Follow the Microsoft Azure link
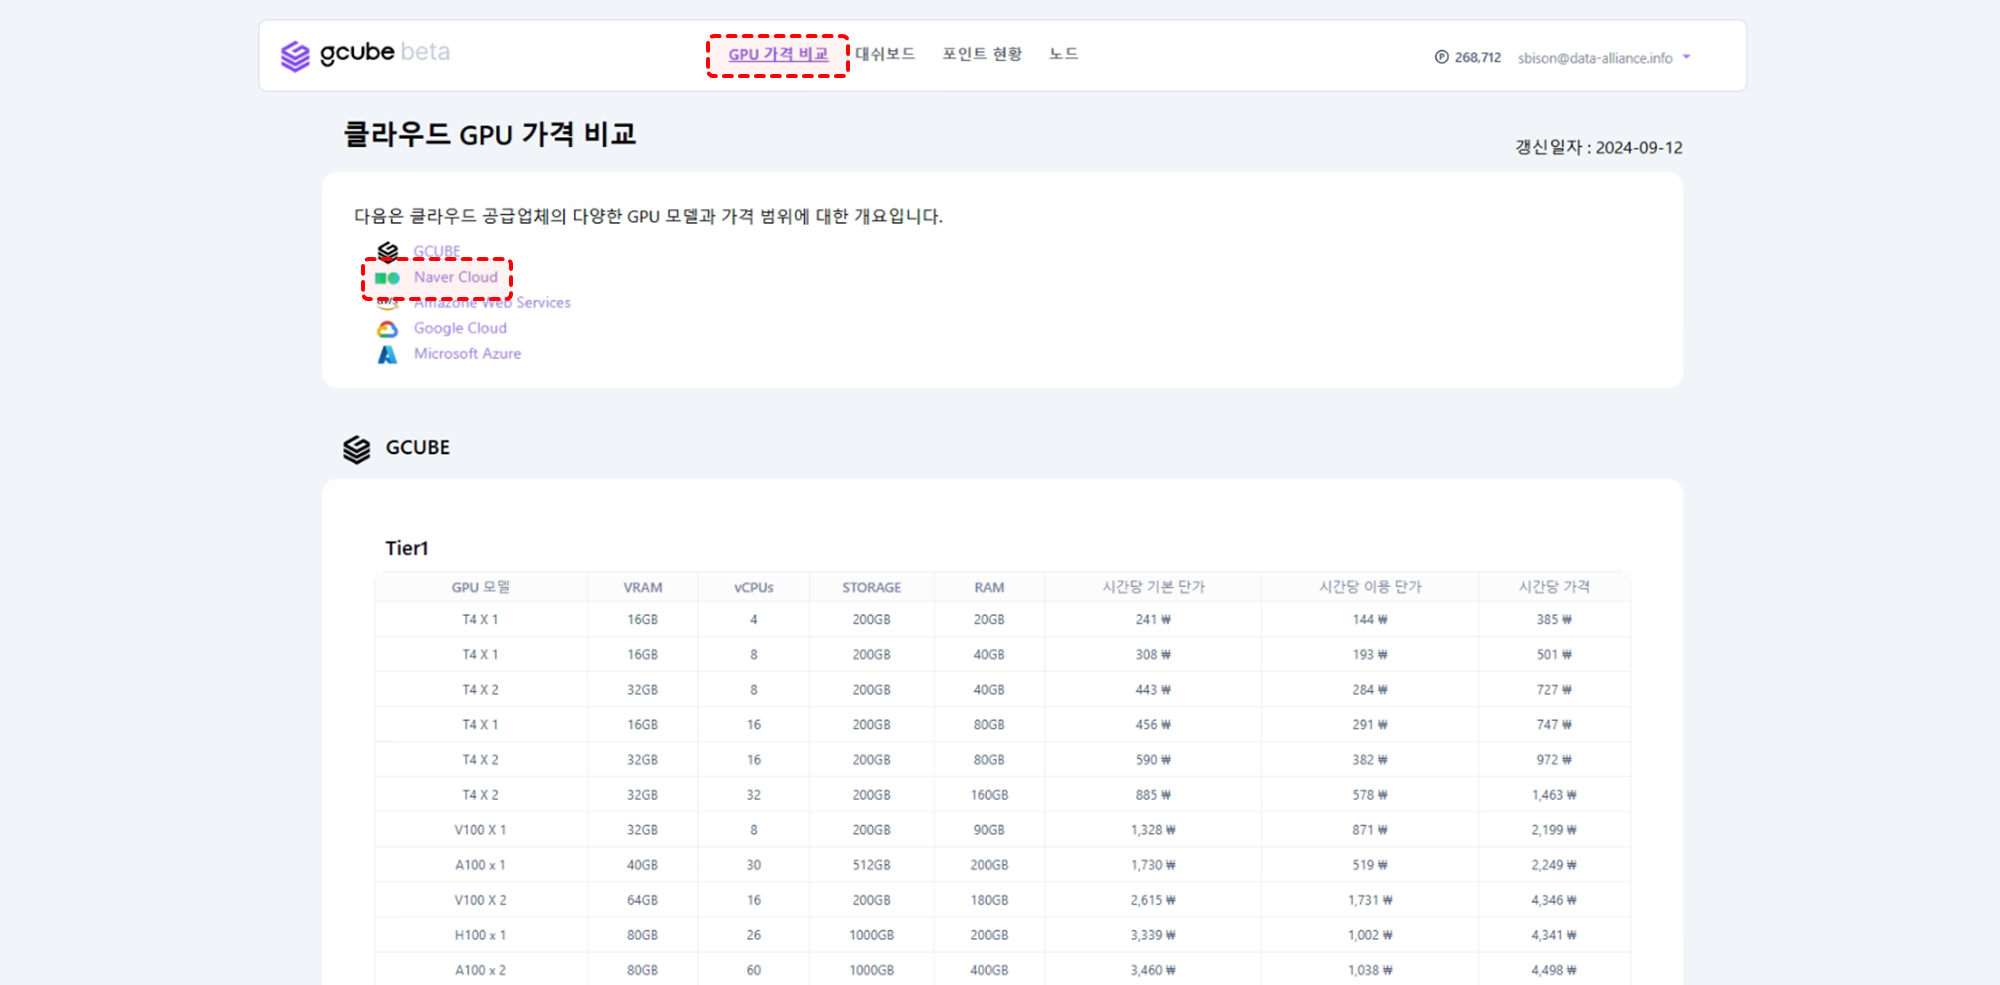 point(467,354)
